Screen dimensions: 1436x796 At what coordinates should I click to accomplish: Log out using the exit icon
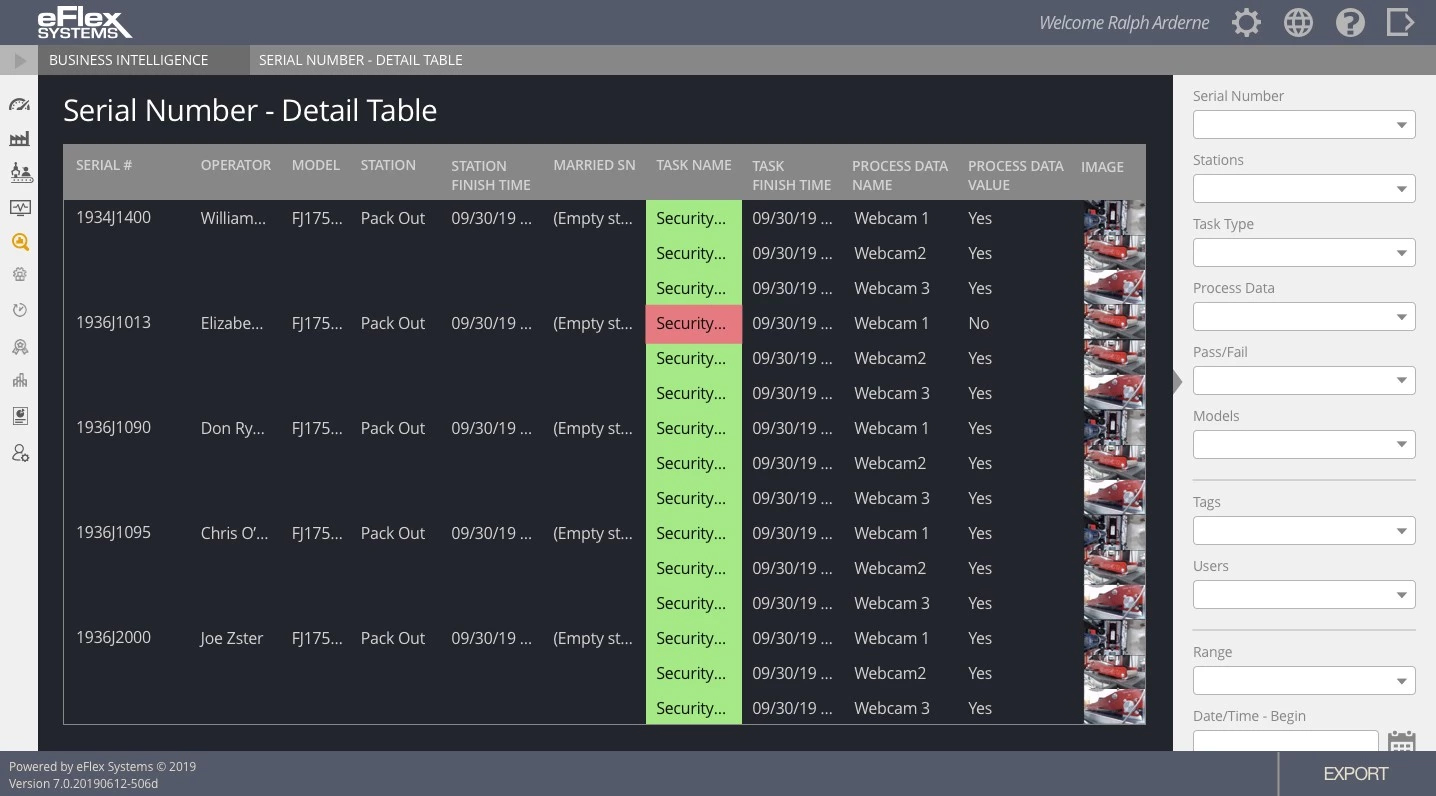(1400, 22)
